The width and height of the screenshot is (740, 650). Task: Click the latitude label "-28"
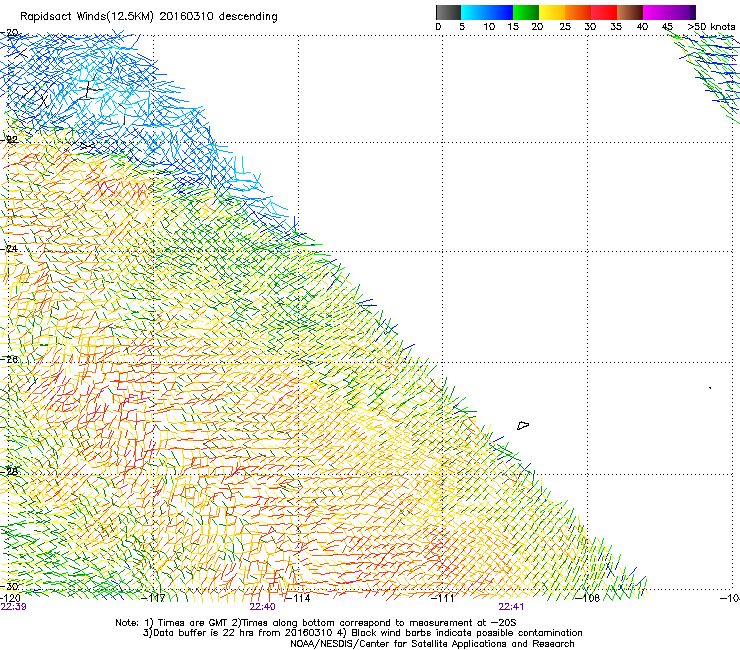point(9,471)
